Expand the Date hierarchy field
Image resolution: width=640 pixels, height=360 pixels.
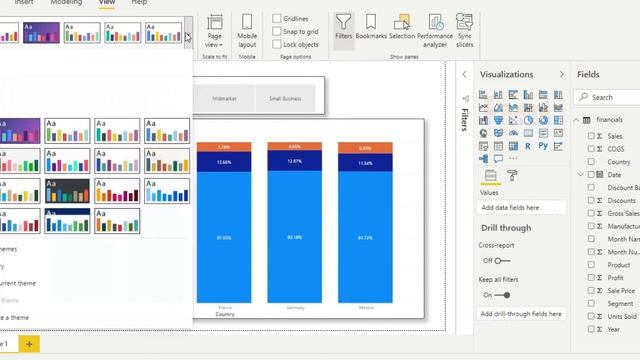580,175
